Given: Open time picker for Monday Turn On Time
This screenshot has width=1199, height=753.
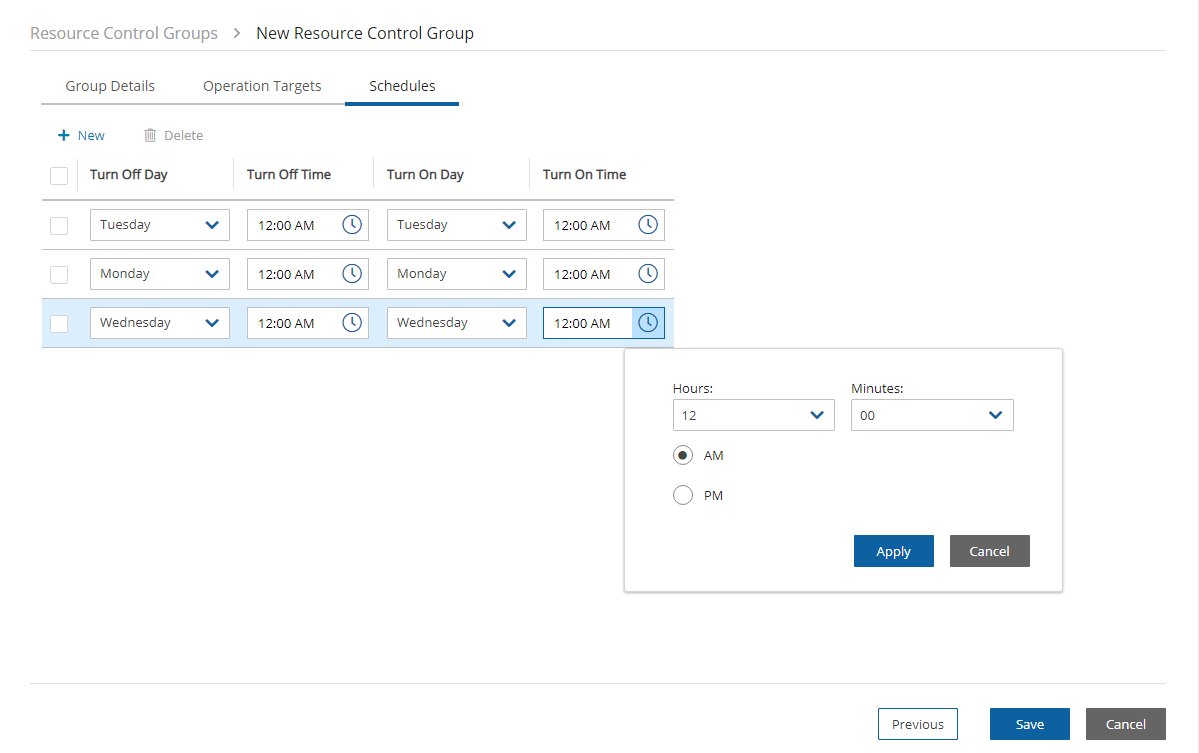Looking at the screenshot, I should (x=648, y=274).
